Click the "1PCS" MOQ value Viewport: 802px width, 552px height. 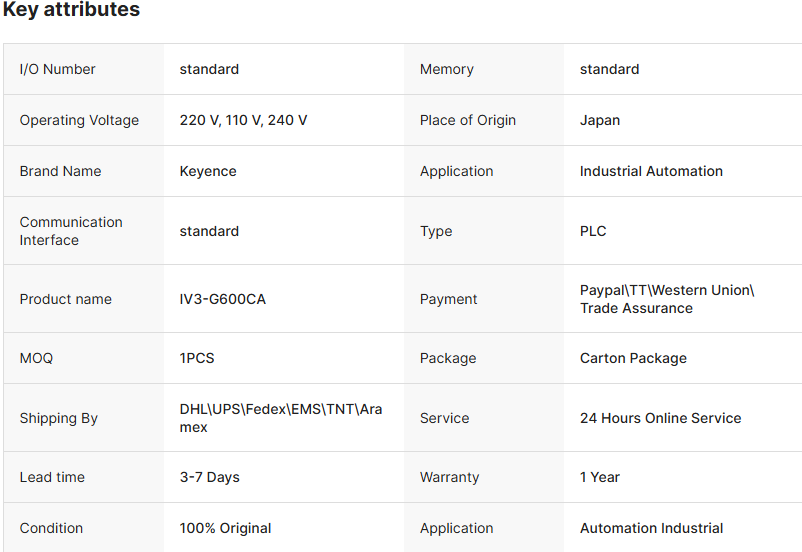click(x=197, y=358)
